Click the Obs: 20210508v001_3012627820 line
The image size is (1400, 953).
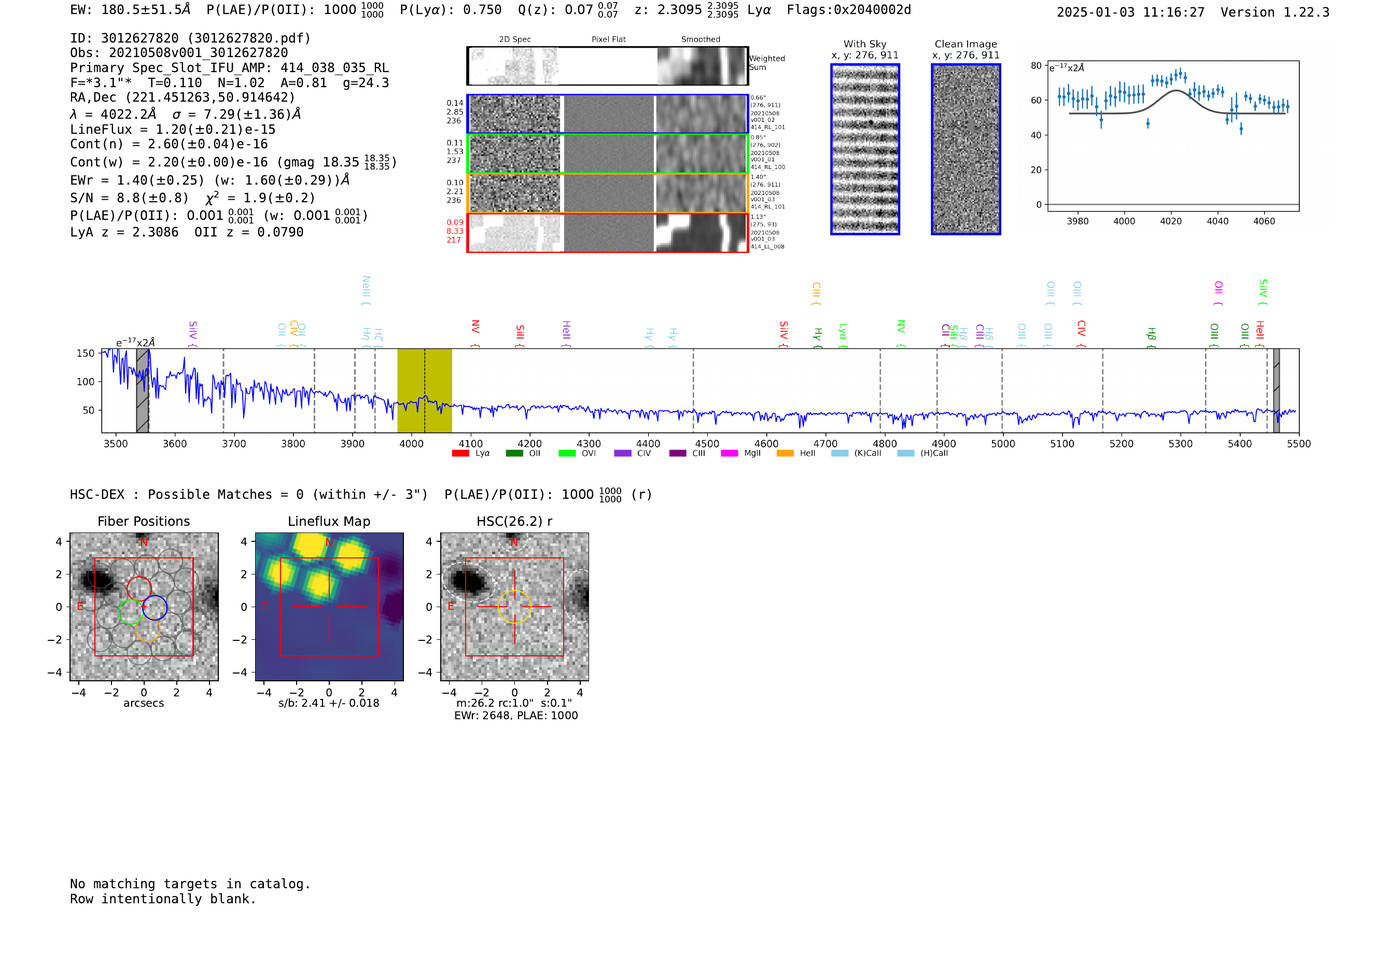pos(179,53)
